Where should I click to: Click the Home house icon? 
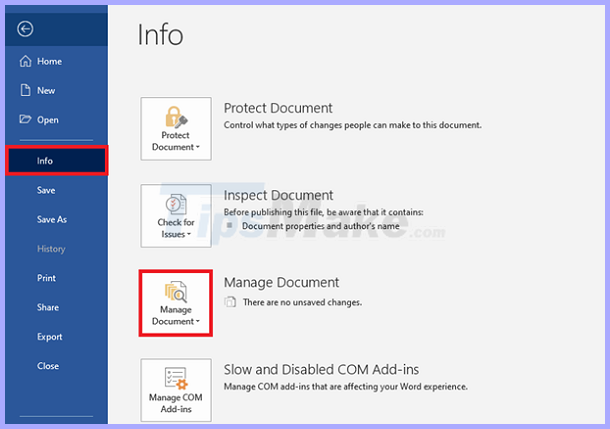tap(25, 61)
